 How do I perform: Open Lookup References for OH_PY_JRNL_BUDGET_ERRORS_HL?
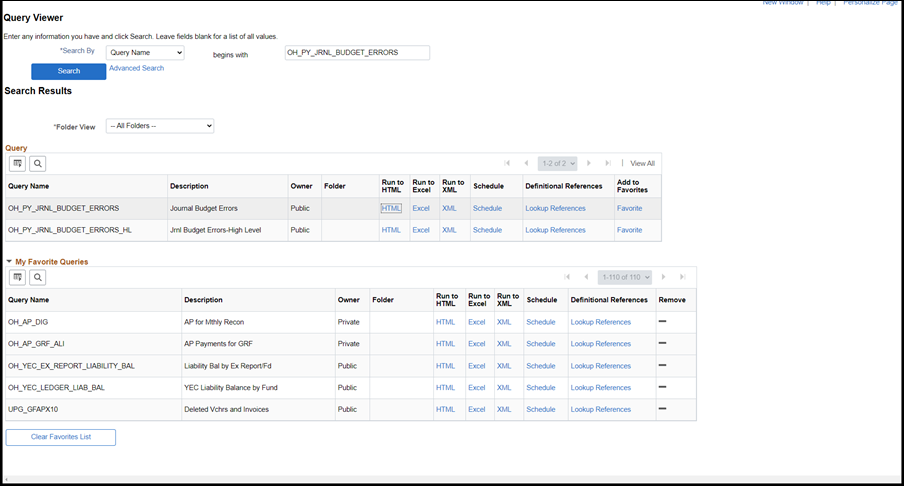555,230
